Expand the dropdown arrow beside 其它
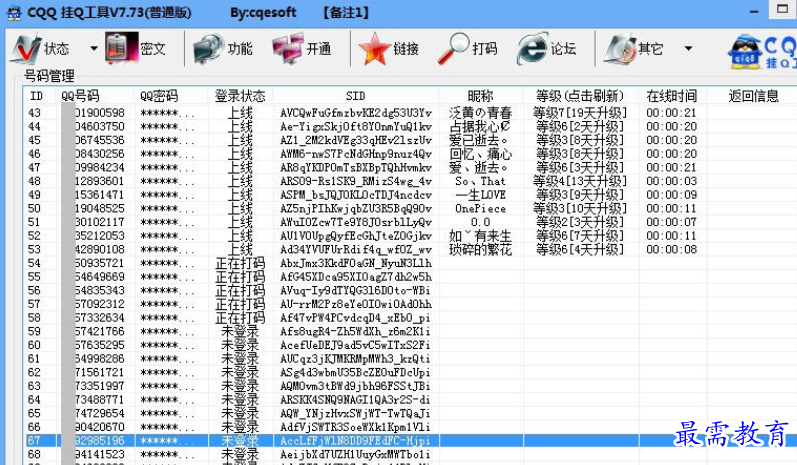 click(688, 49)
